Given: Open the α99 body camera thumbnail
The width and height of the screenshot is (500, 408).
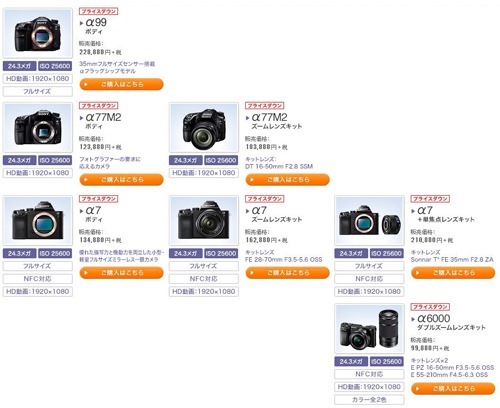Looking at the screenshot, I should pos(38,33).
